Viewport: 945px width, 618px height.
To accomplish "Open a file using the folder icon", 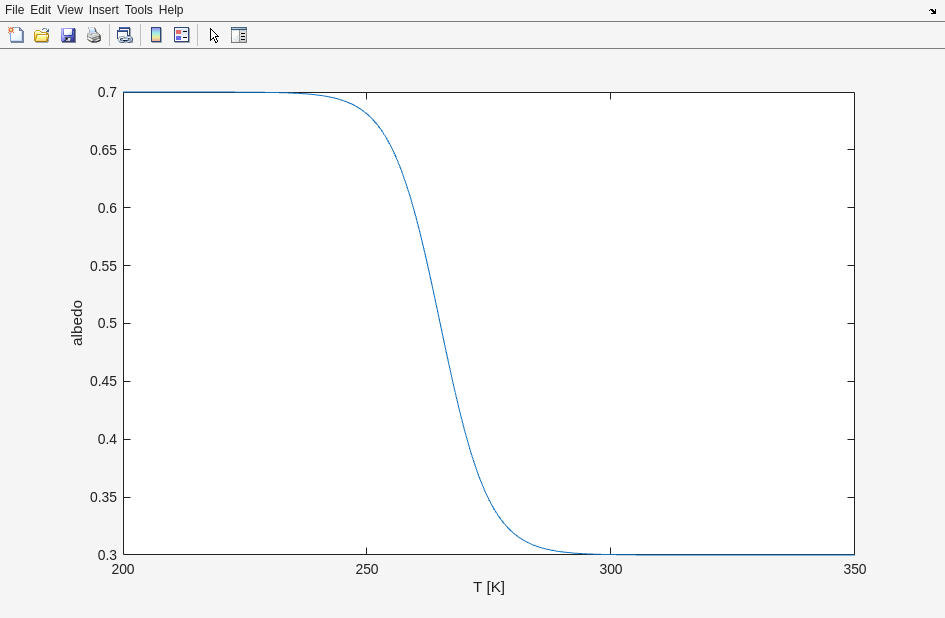I will click(x=42, y=35).
